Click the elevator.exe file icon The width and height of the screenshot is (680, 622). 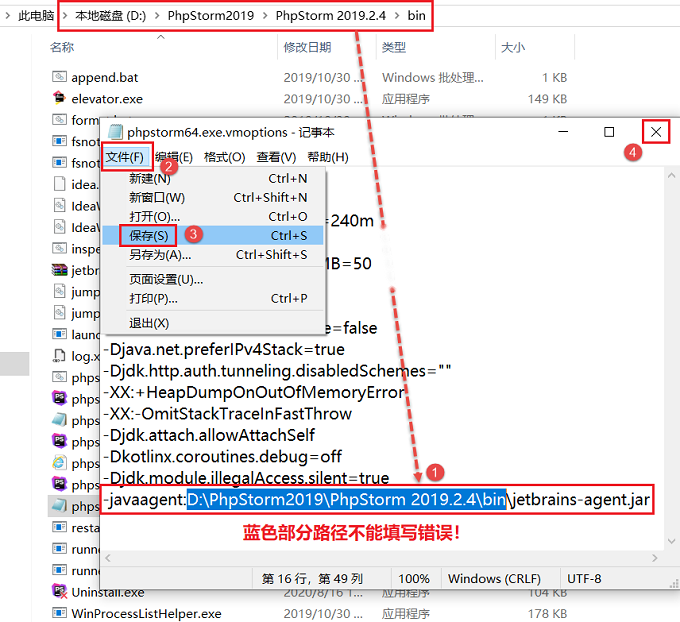(59, 98)
